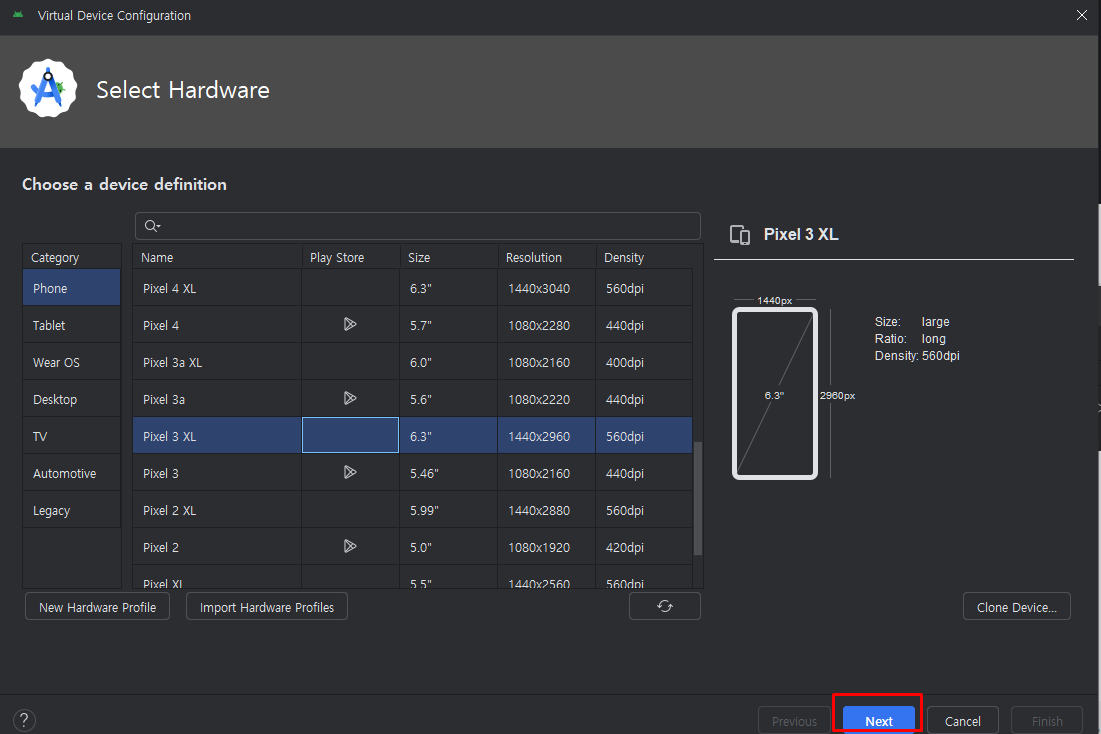Screen dimensions: 1101x734
Task: Click the Play Store icon in Pixel 2 row
Action: pos(350,546)
